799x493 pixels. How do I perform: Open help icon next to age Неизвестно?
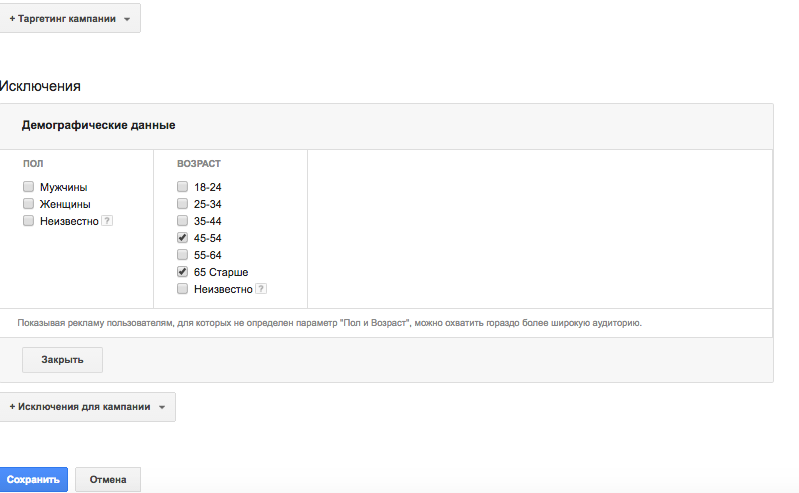coord(261,289)
